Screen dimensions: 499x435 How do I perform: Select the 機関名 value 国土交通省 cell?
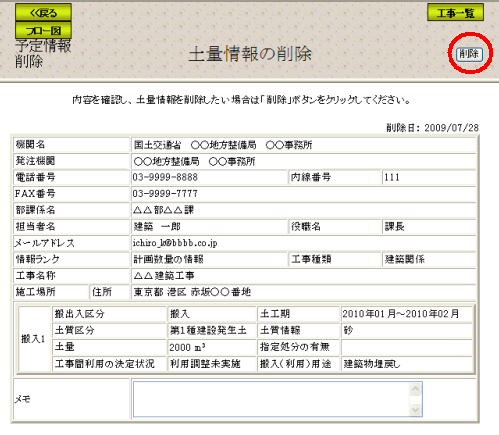303,145
